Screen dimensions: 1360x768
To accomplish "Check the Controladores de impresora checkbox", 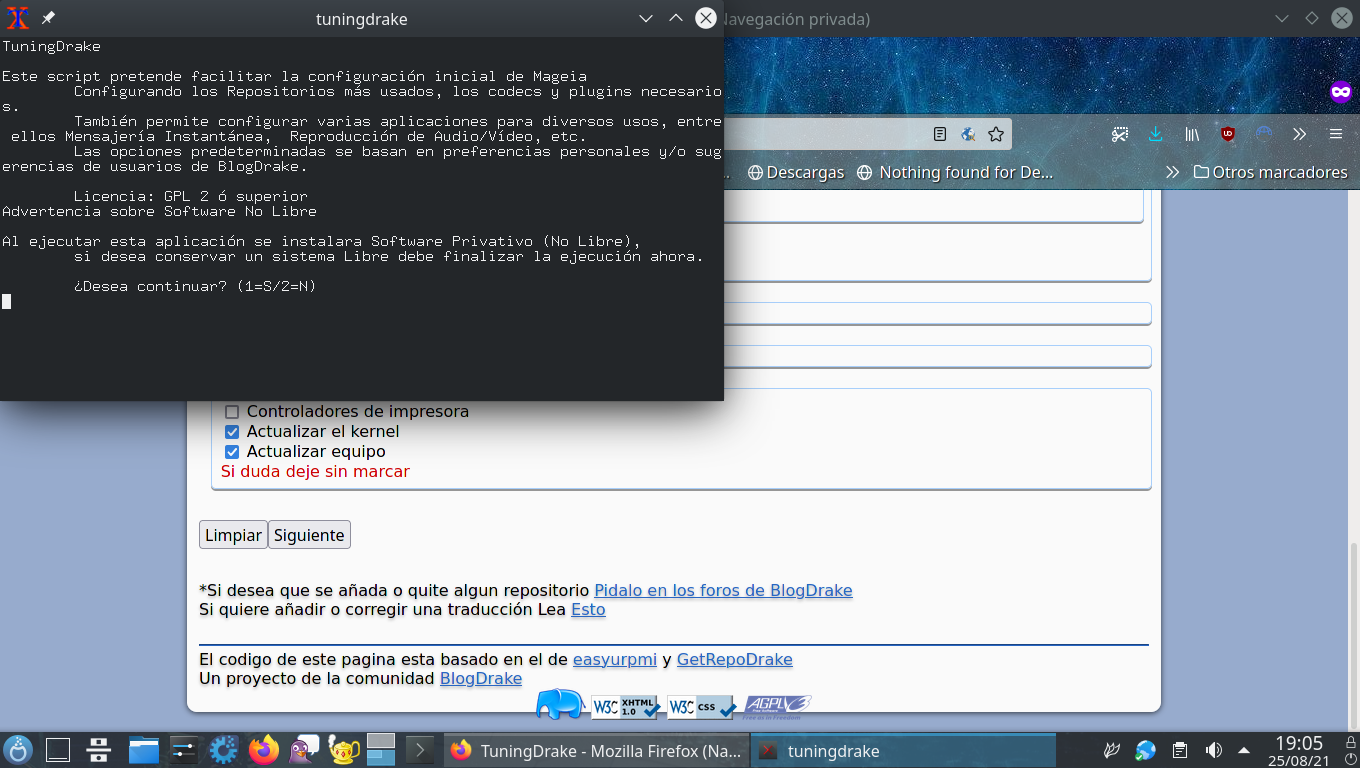I will click(x=232, y=412).
